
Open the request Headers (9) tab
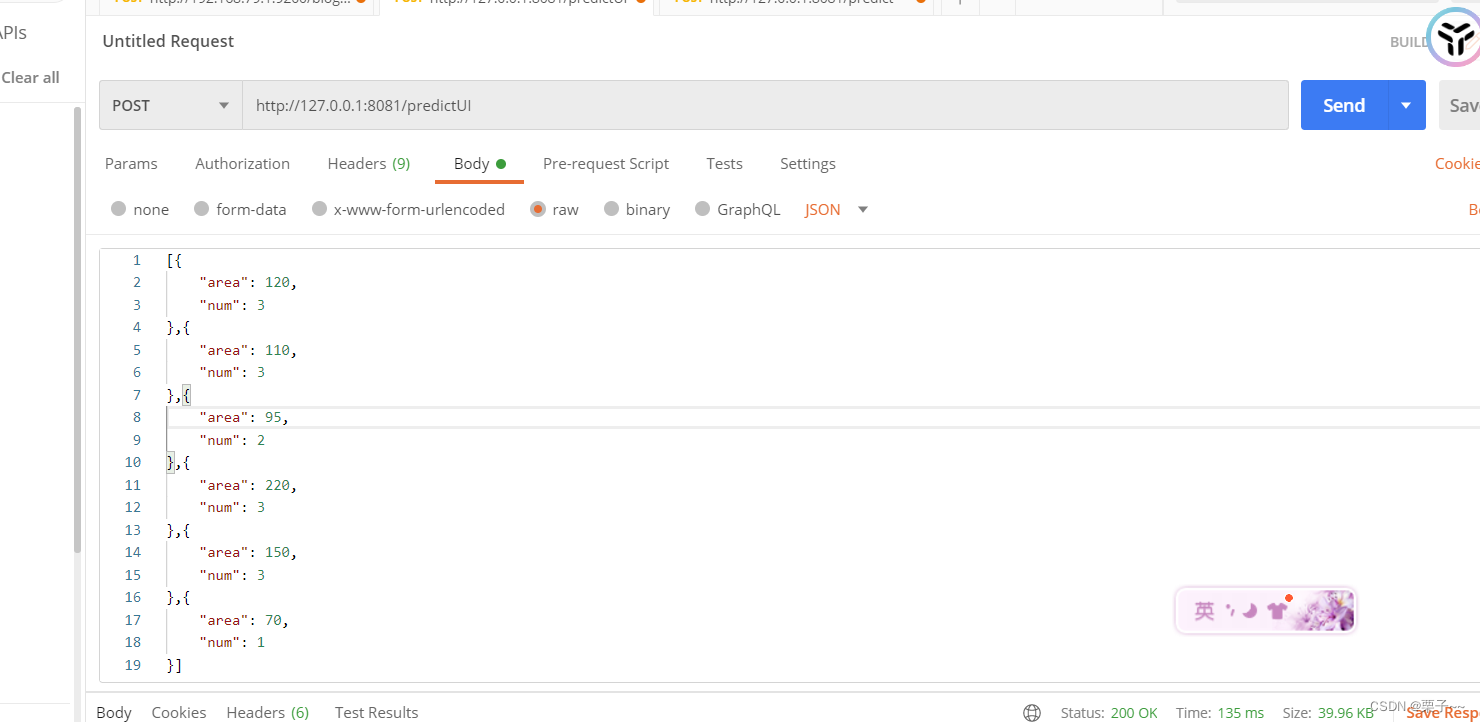369,164
